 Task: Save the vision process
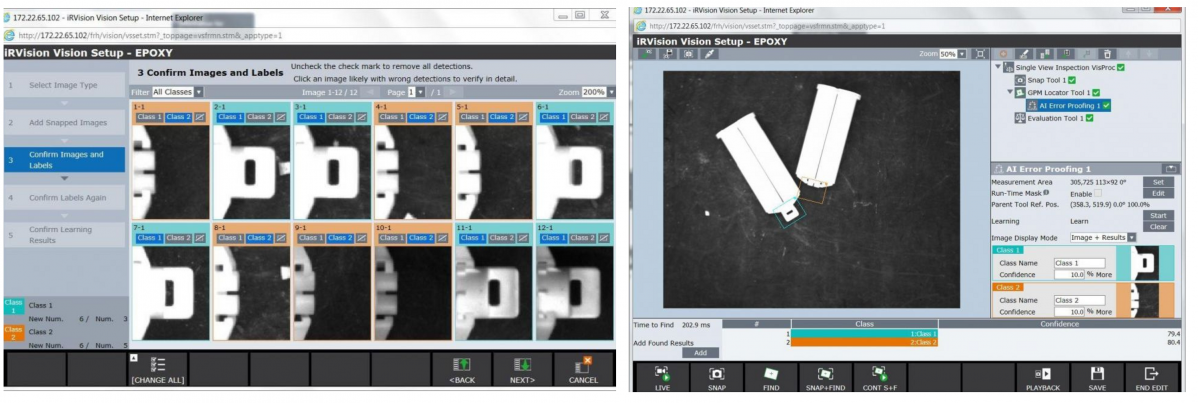click(1097, 378)
